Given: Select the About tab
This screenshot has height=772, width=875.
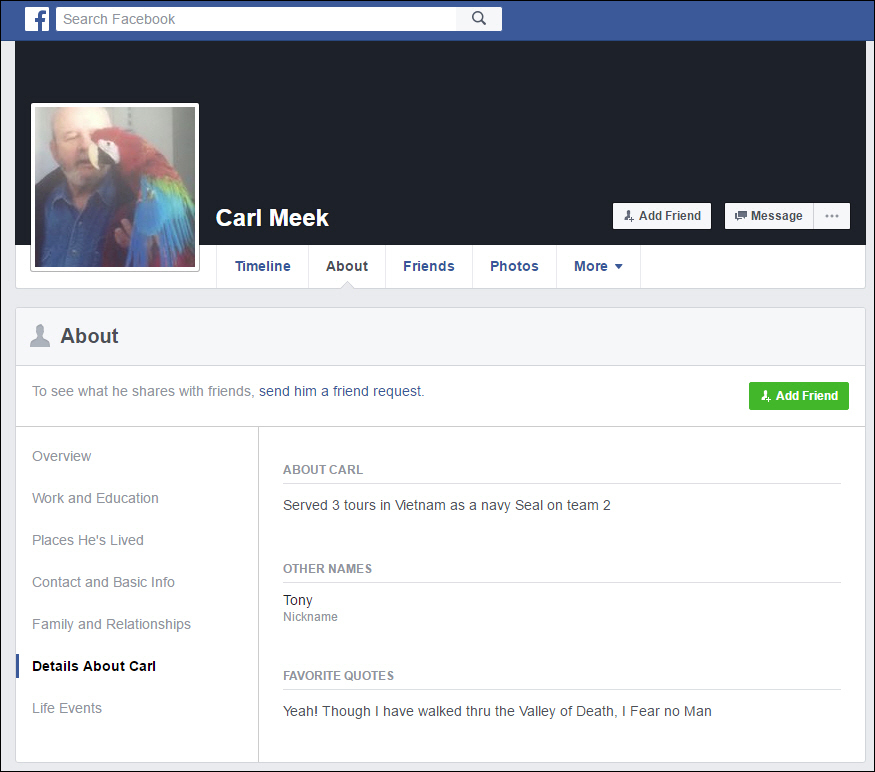Looking at the screenshot, I should pos(347,266).
